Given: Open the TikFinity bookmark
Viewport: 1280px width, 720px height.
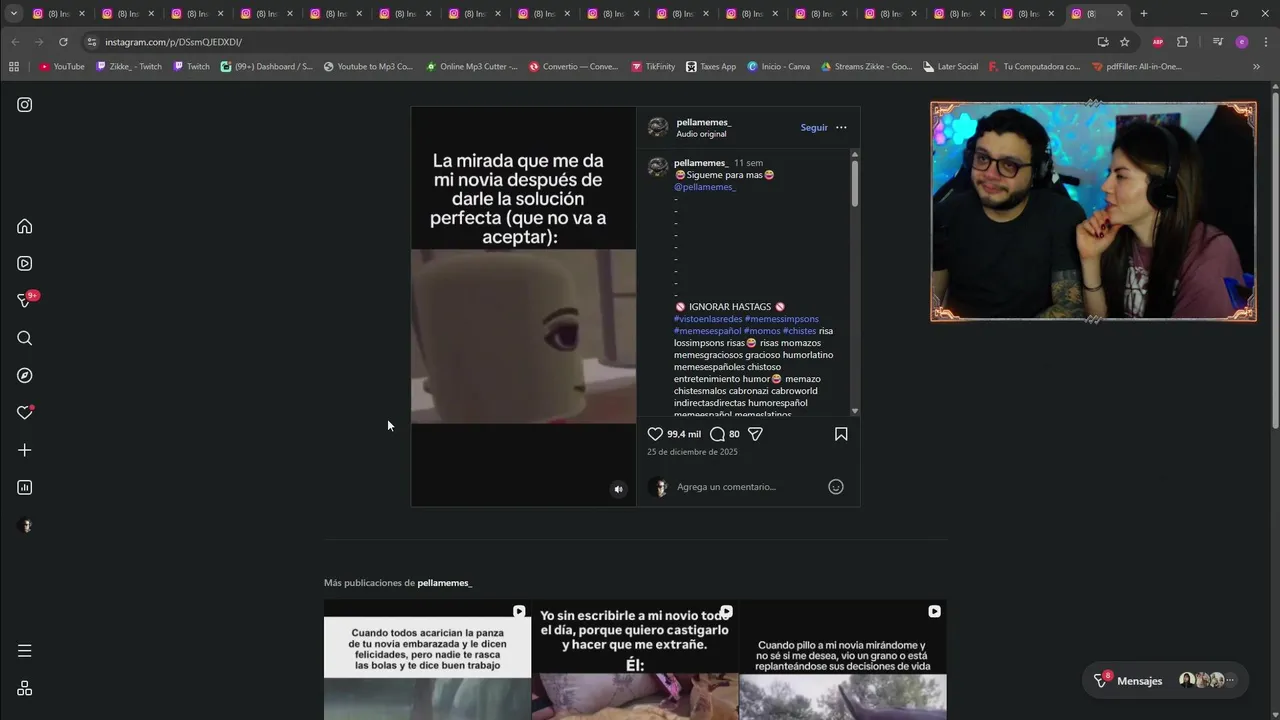Looking at the screenshot, I should [x=653, y=67].
